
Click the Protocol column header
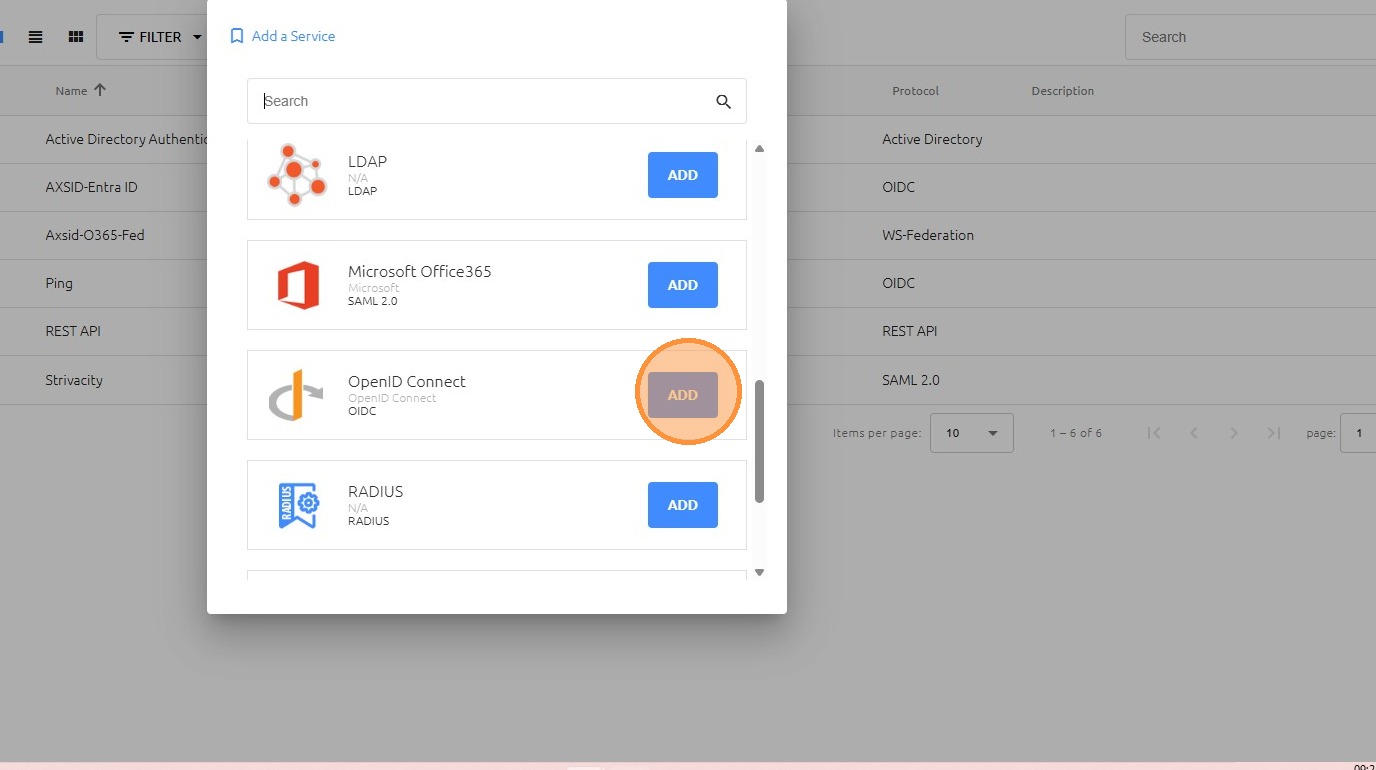915,91
